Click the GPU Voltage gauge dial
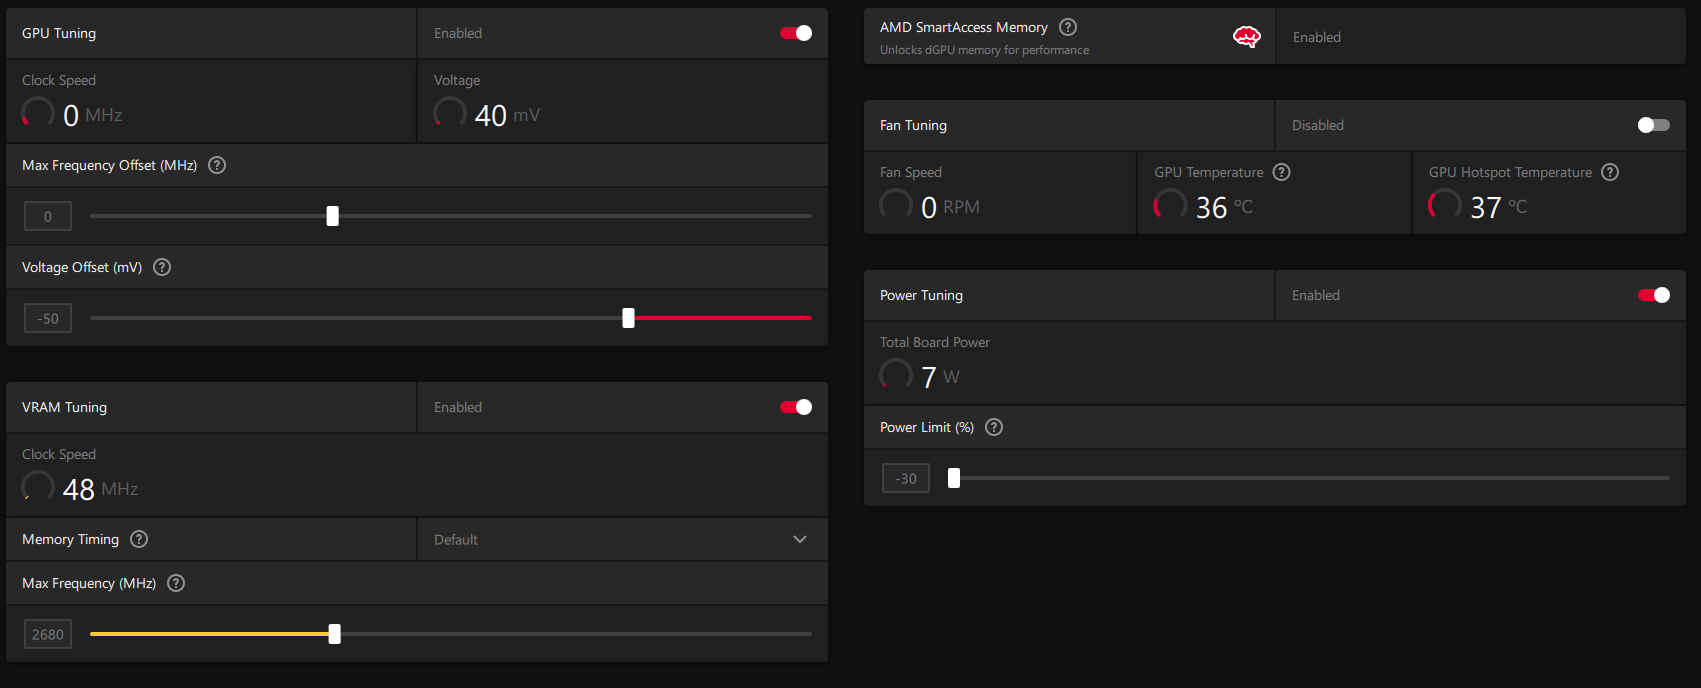This screenshot has width=1701, height=688. click(450, 113)
